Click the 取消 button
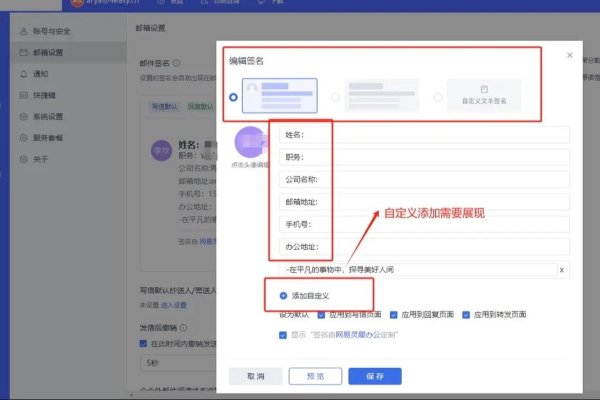 pyautogui.click(x=256, y=376)
